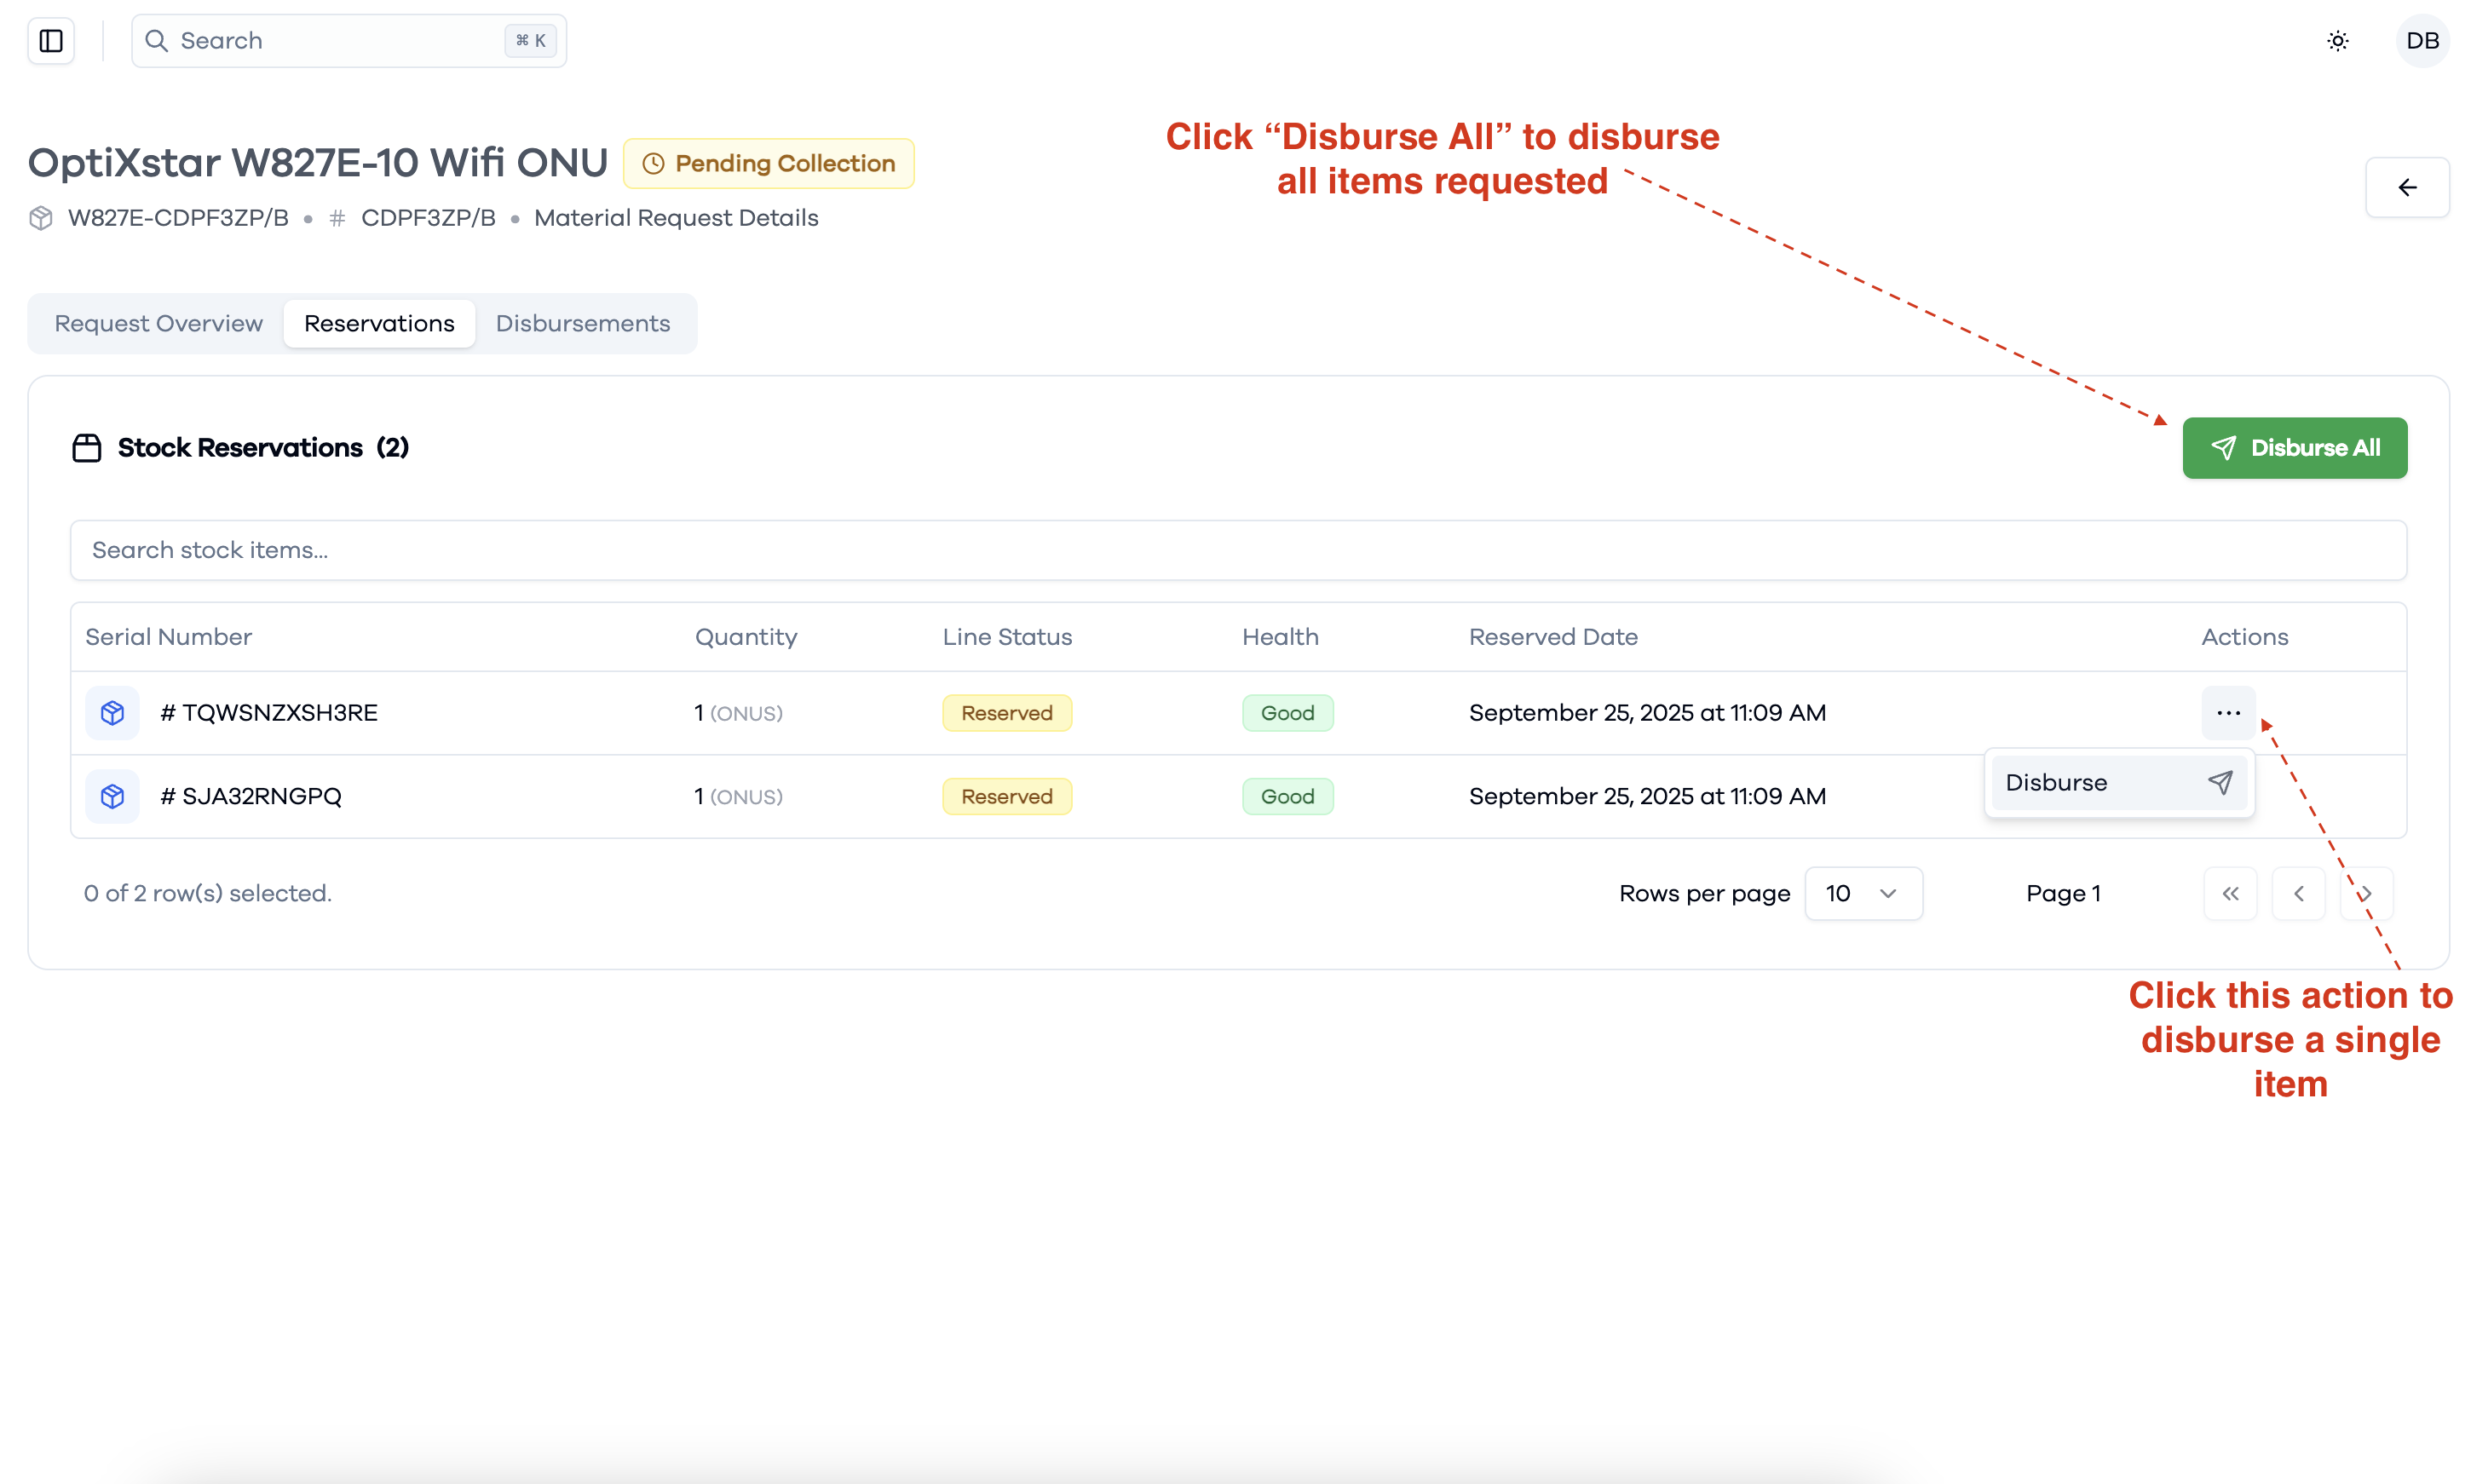Choose Disburse from the row menu

[x=2118, y=783]
